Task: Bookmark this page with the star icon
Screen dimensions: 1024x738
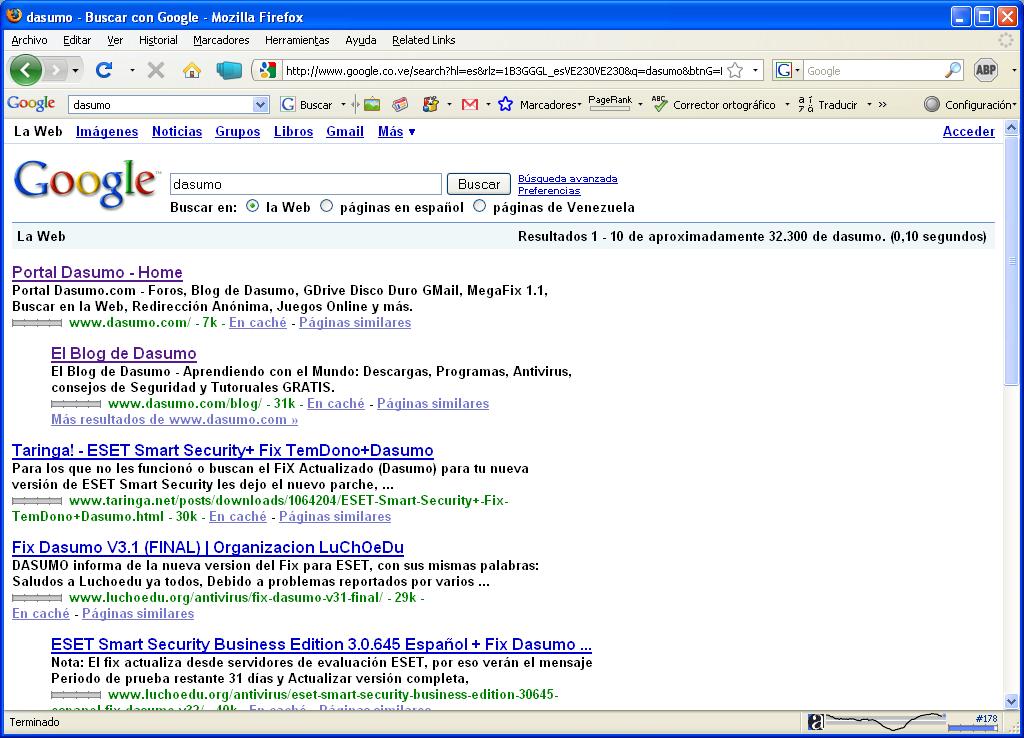Action: [735, 70]
